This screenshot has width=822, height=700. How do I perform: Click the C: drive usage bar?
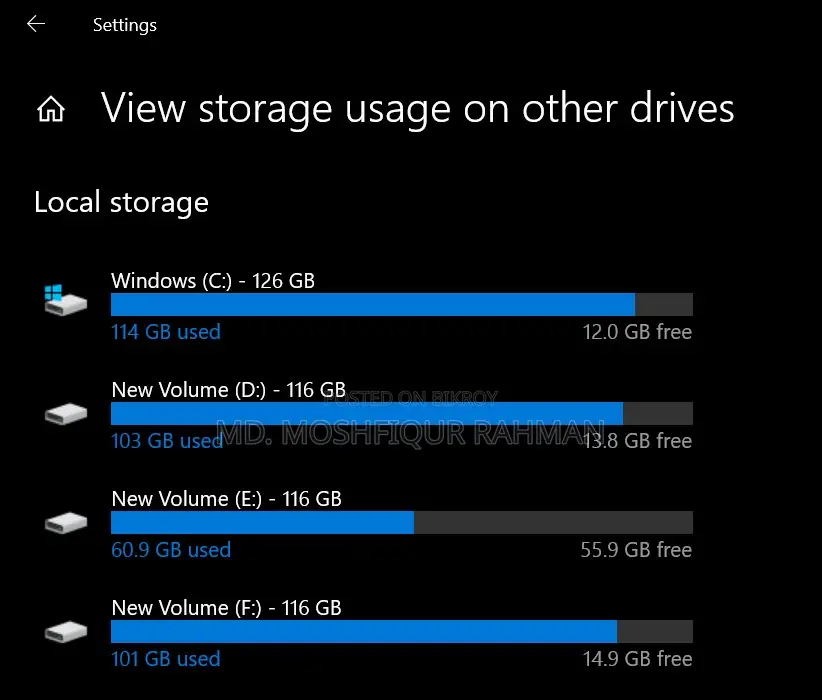coord(402,305)
